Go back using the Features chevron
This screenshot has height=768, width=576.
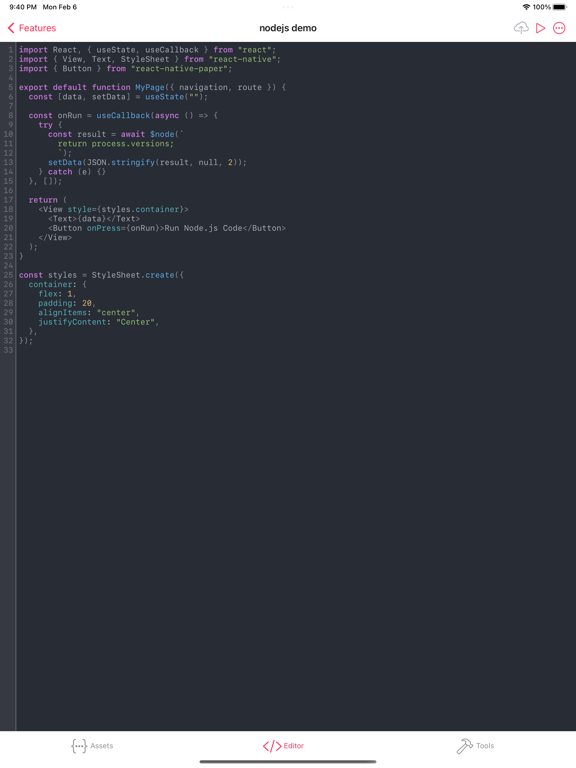point(11,28)
